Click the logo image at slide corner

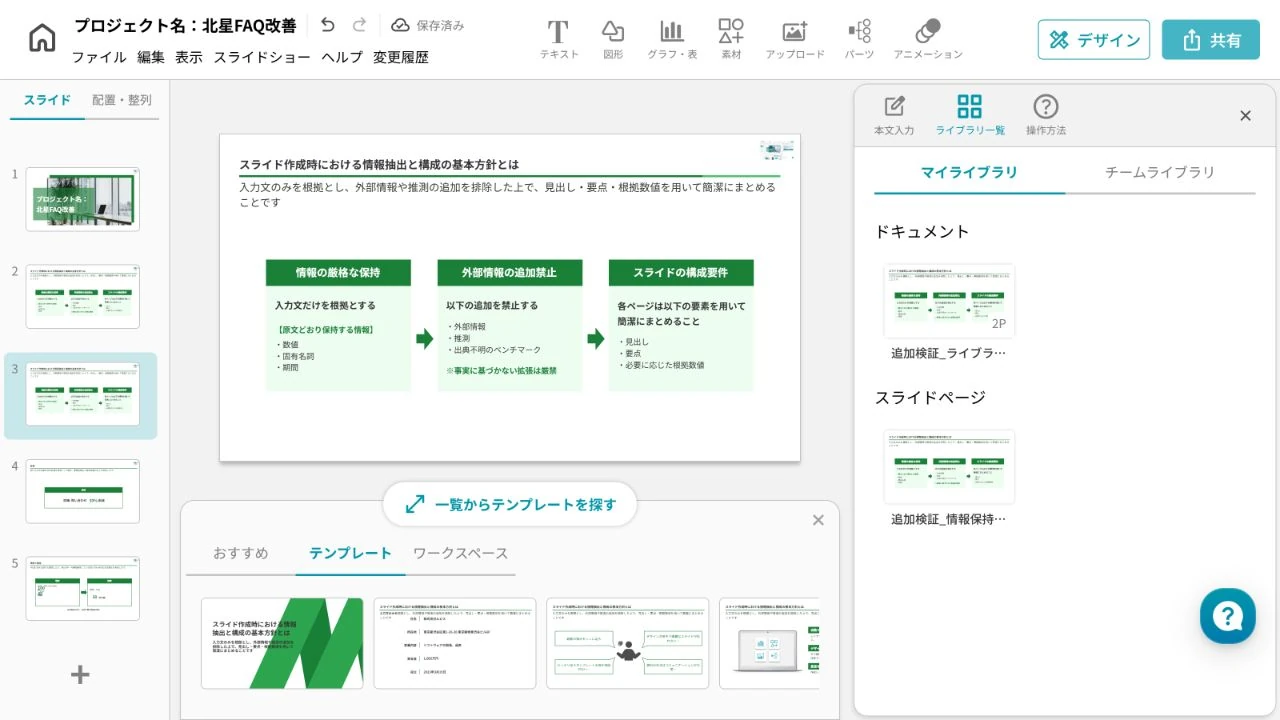(777, 150)
